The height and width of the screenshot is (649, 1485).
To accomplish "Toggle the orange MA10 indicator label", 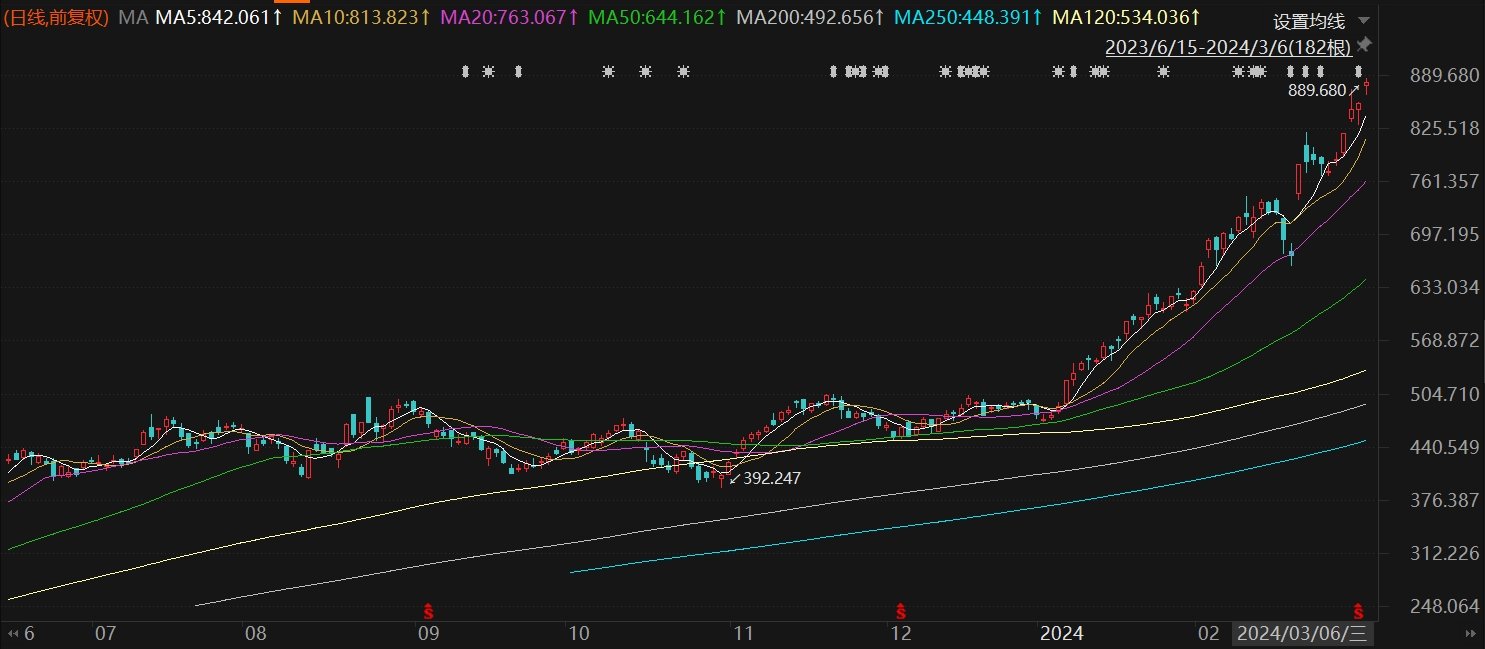I will tap(362, 18).
